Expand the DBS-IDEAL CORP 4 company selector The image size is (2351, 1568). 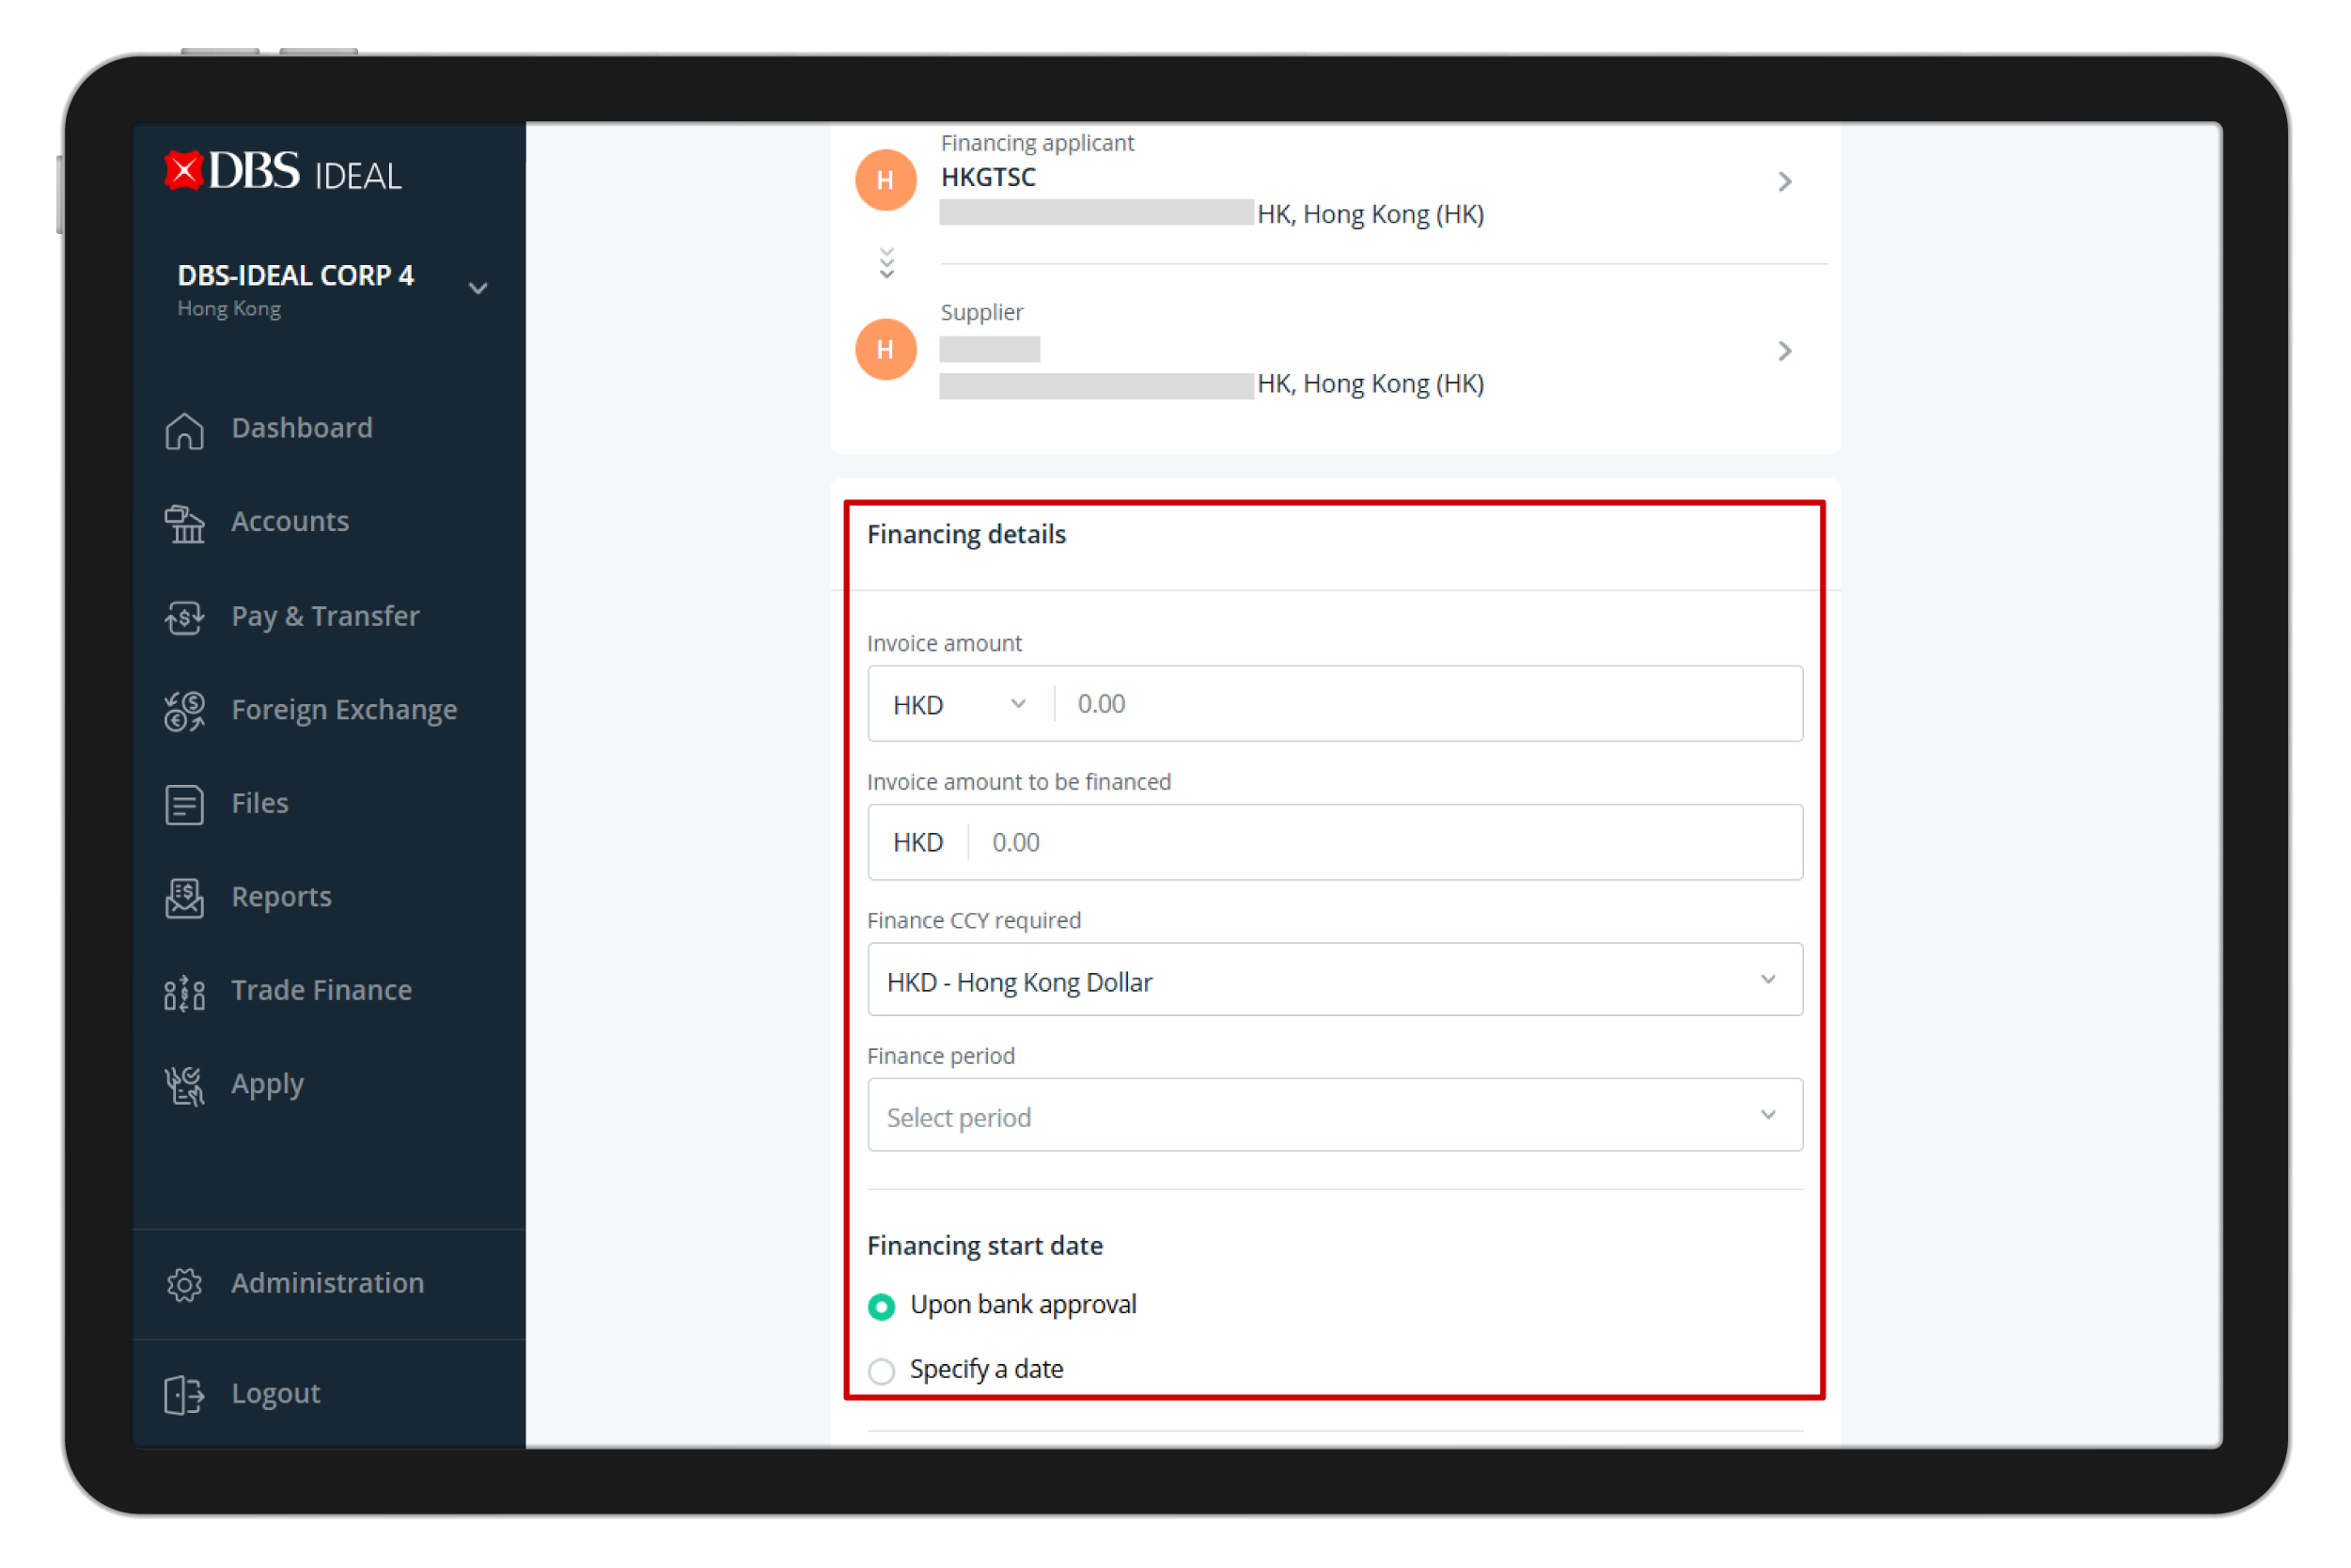(478, 289)
